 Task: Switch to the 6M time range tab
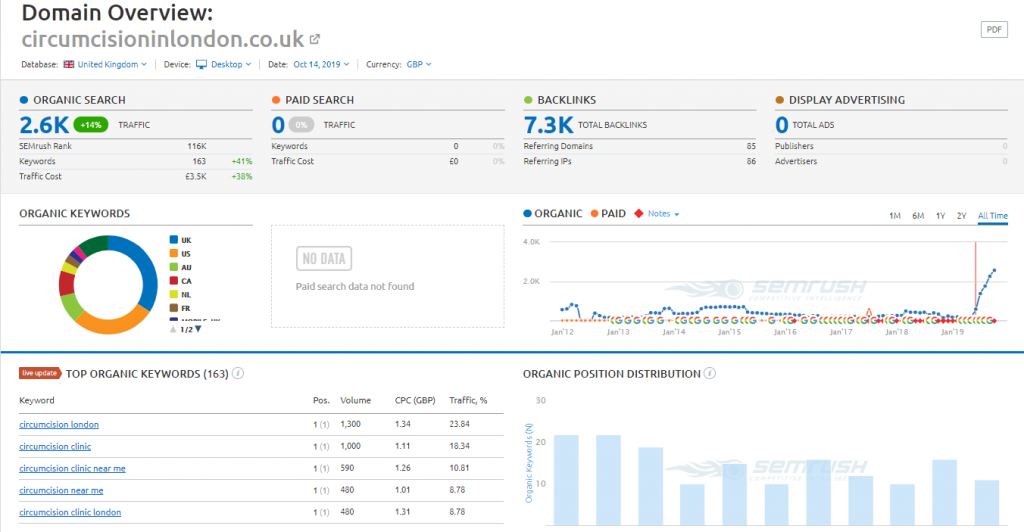[x=917, y=216]
